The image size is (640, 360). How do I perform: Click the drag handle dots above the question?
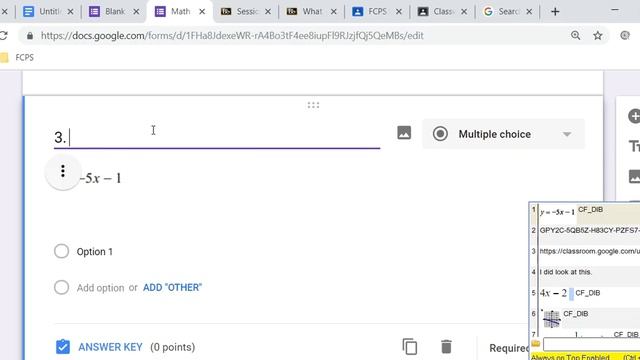(313, 105)
